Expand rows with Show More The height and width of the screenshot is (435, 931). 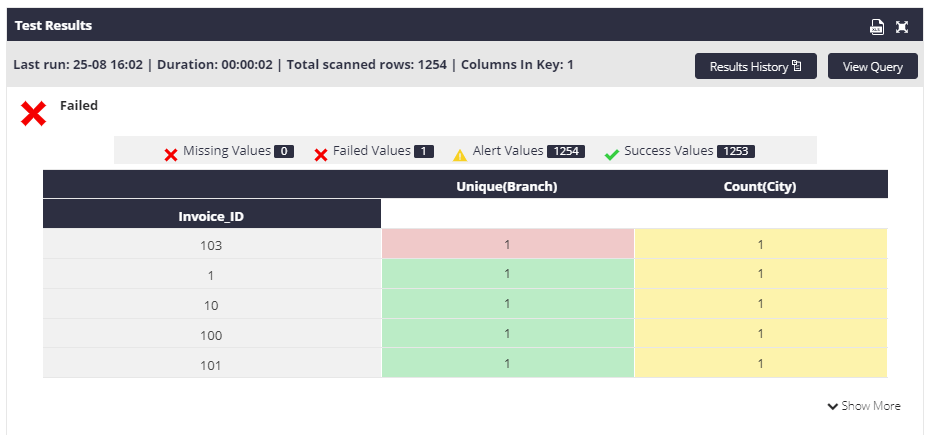(x=864, y=406)
